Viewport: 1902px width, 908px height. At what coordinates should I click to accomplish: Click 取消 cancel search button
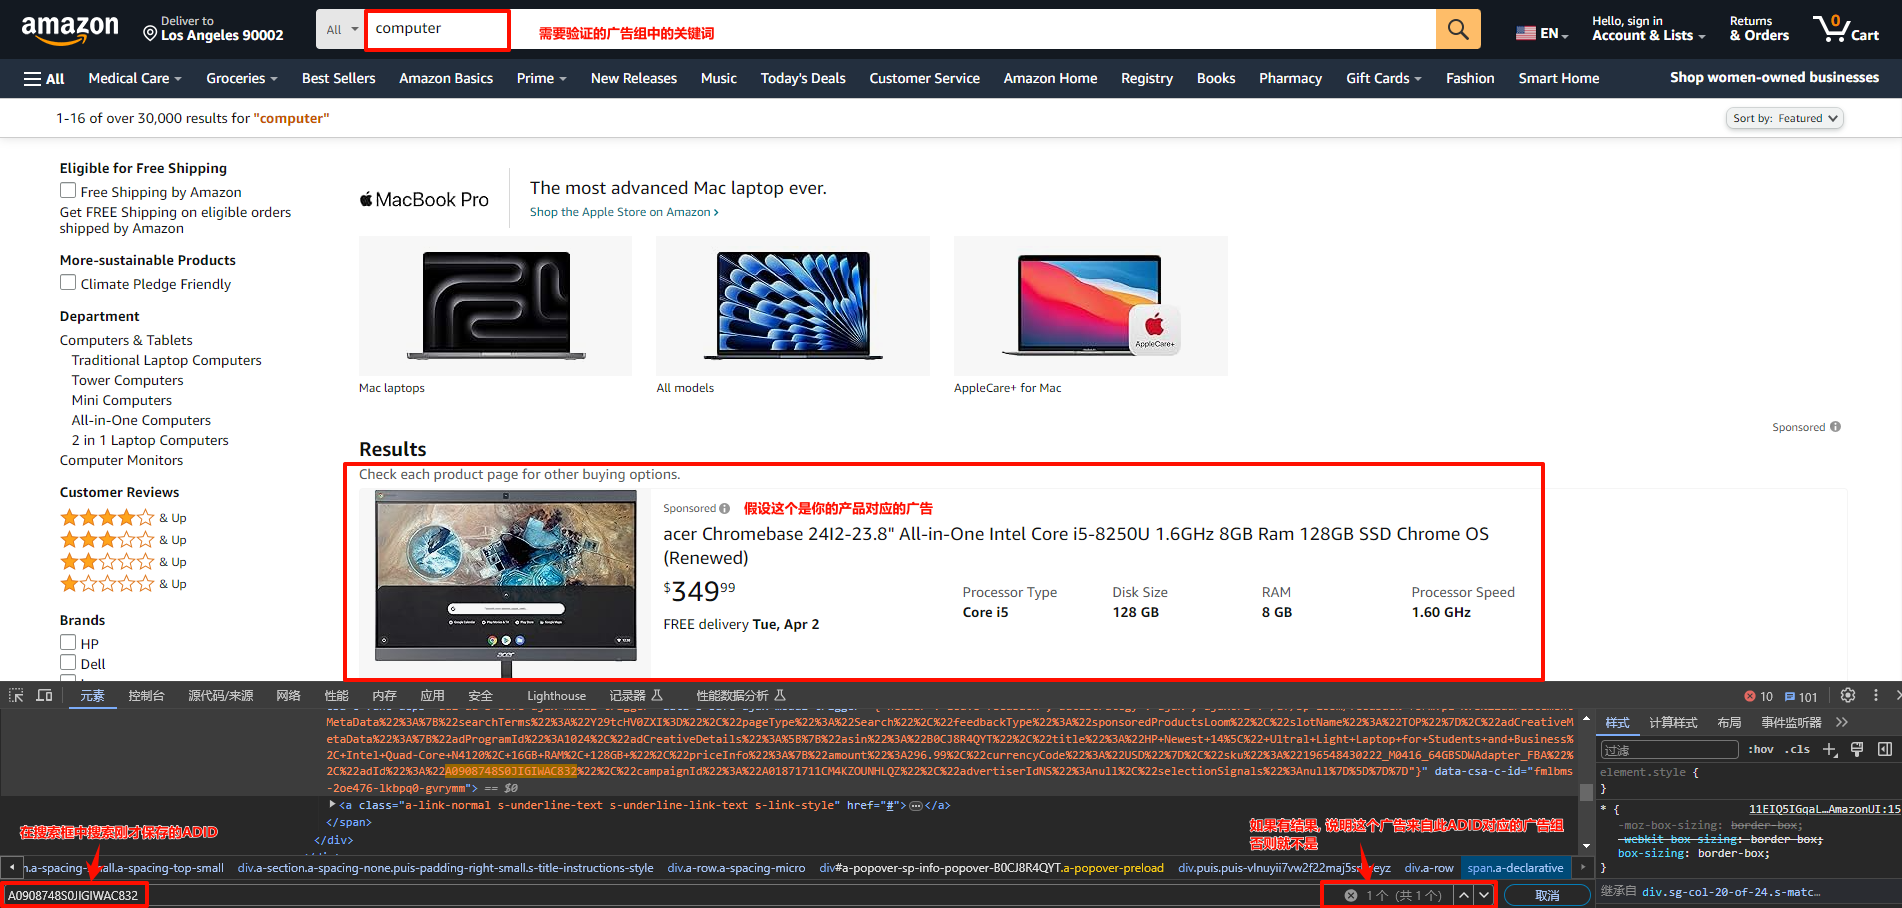1547,895
